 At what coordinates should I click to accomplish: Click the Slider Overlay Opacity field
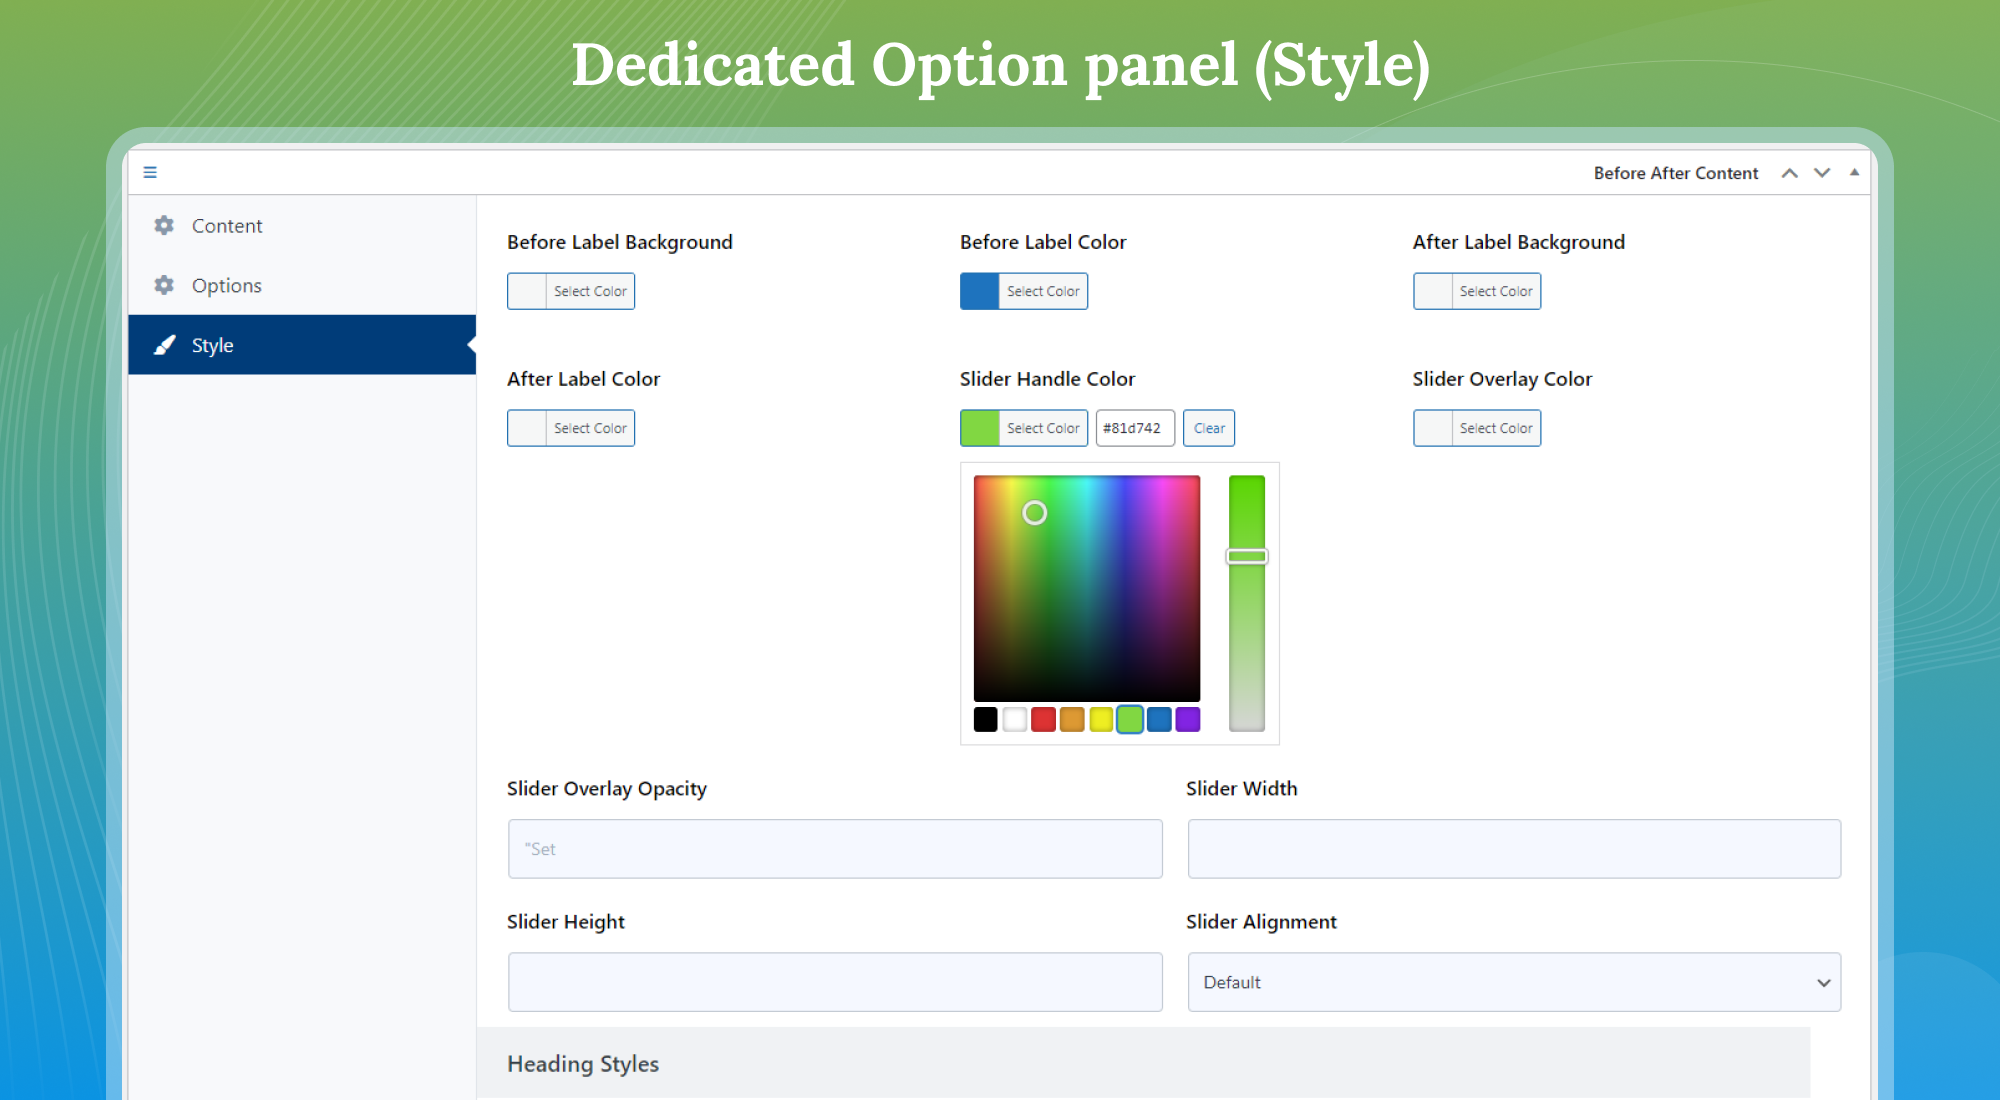point(835,849)
